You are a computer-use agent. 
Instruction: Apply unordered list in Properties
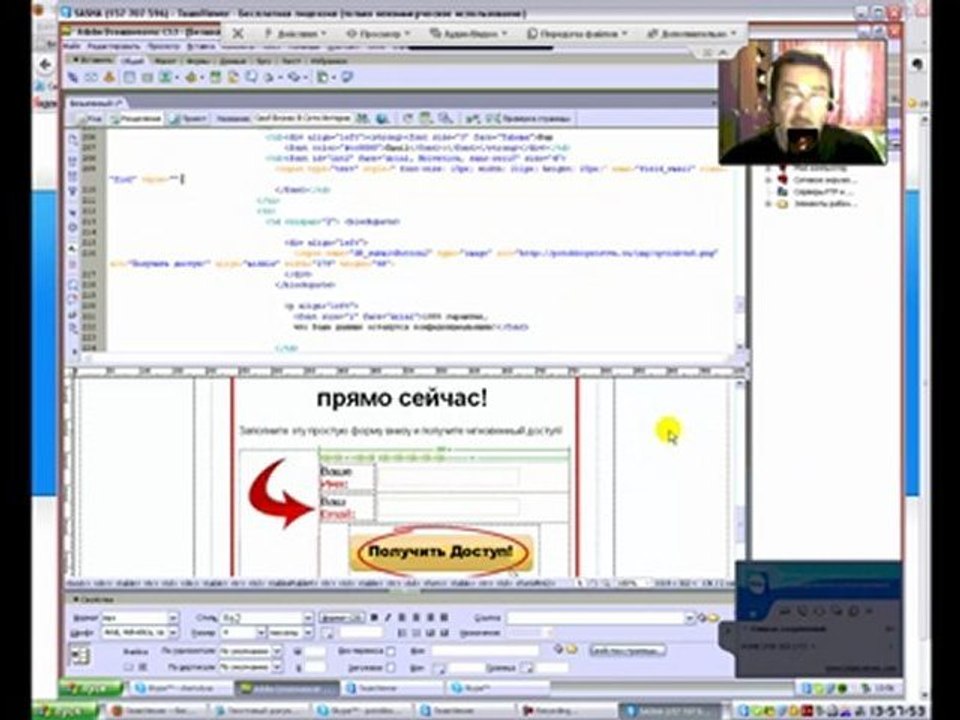pyautogui.click(x=403, y=633)
